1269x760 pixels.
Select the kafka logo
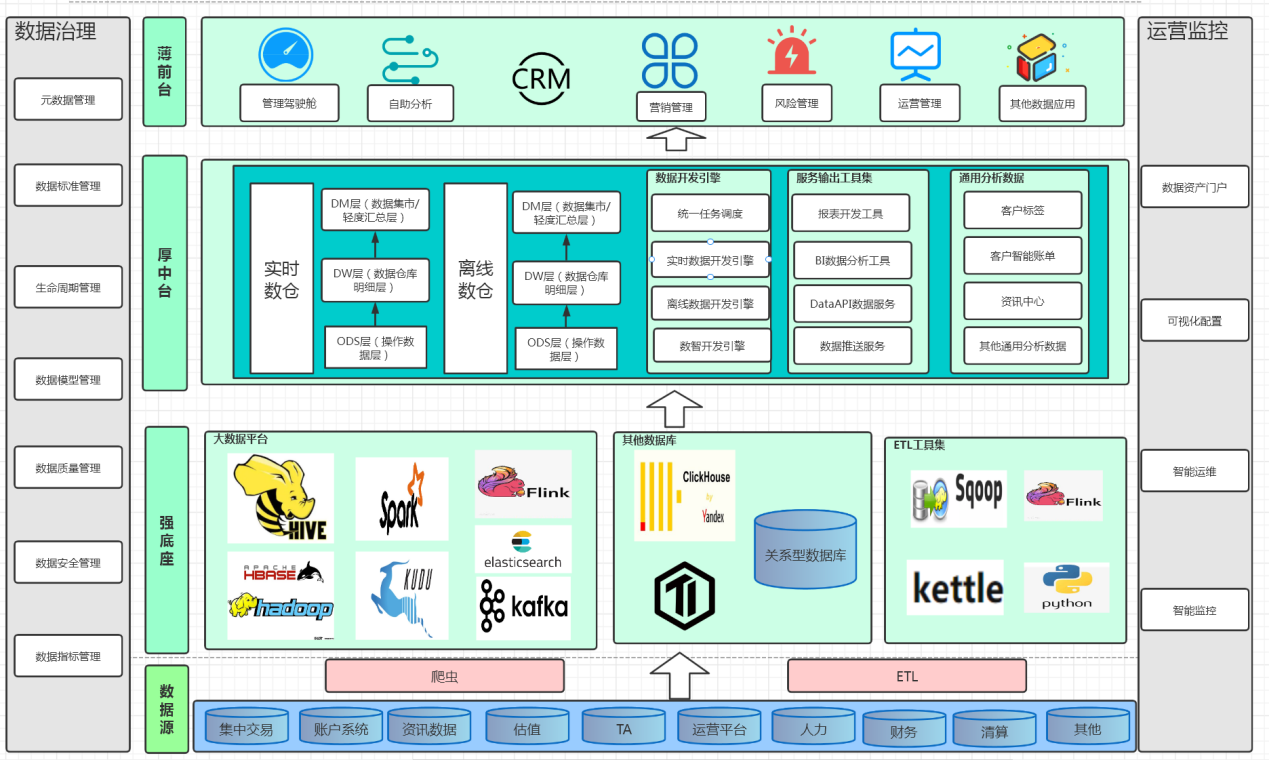coord(523,608)
